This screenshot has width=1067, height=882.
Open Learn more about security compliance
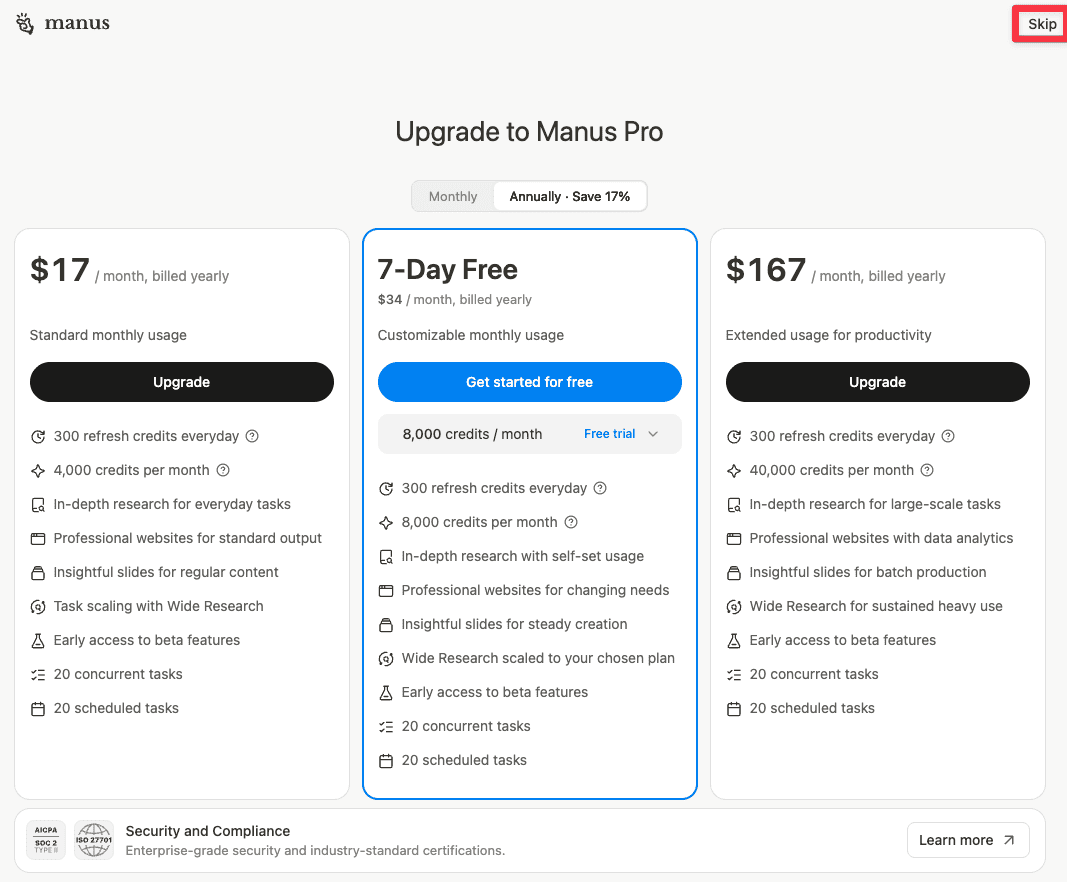point(968,840)
